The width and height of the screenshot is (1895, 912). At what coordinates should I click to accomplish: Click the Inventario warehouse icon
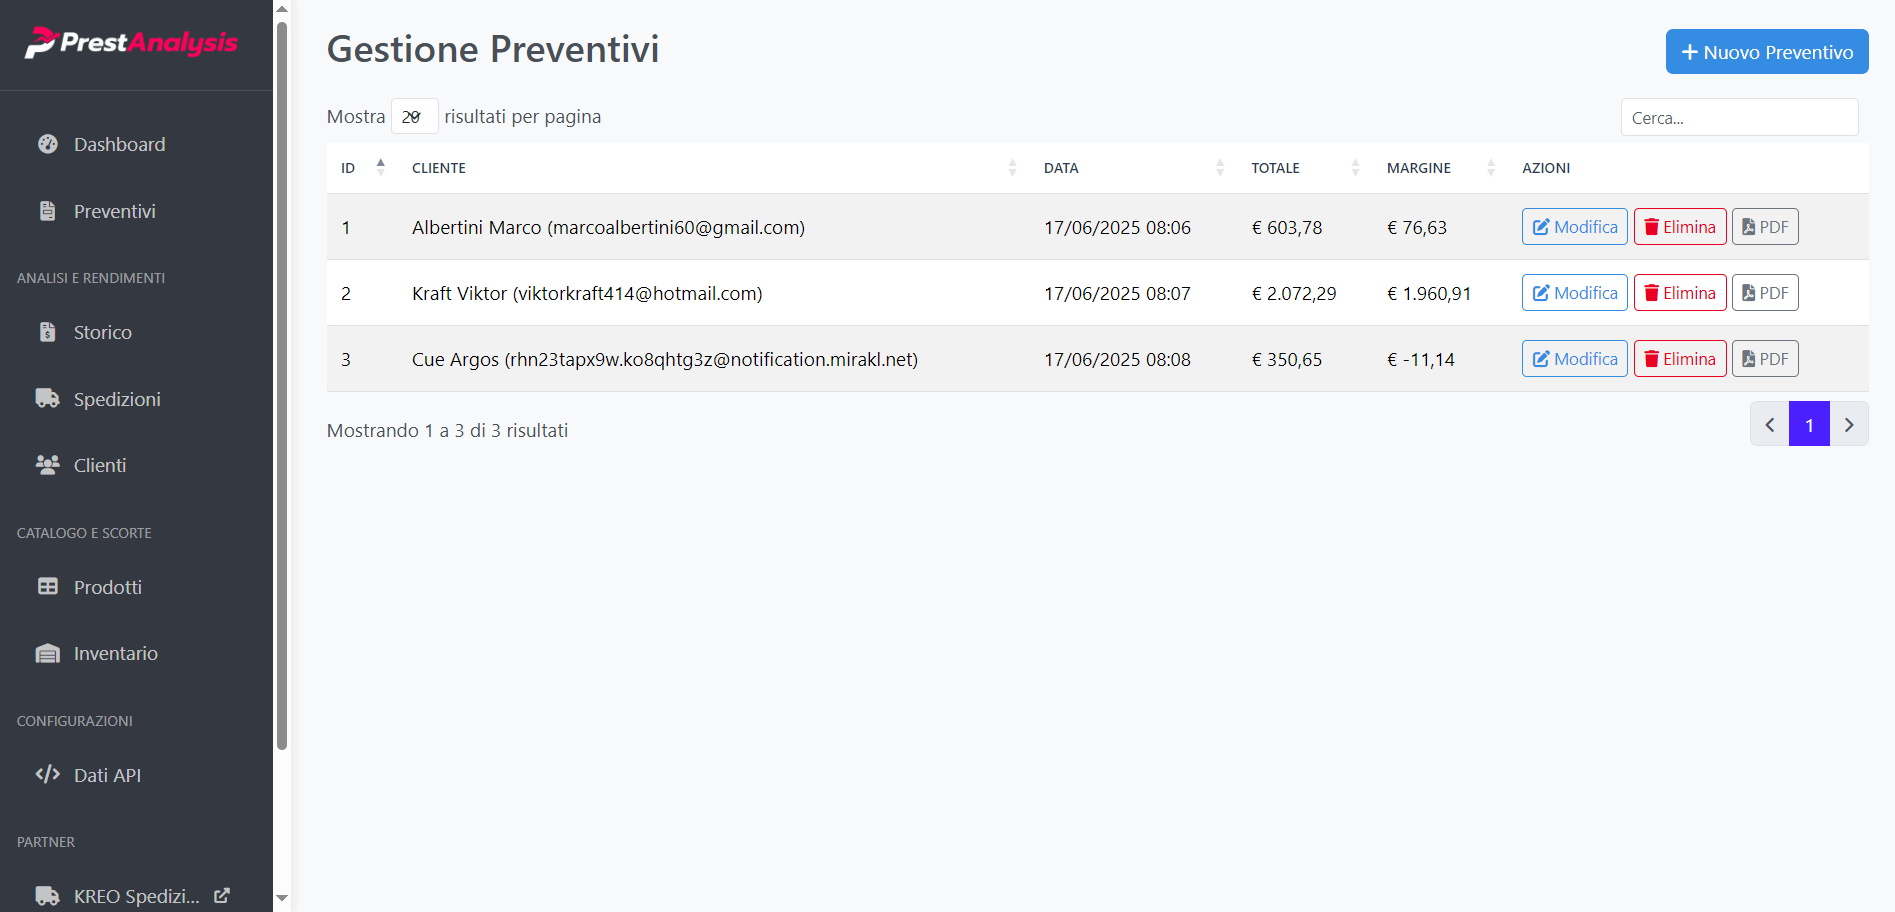point(48,653)
